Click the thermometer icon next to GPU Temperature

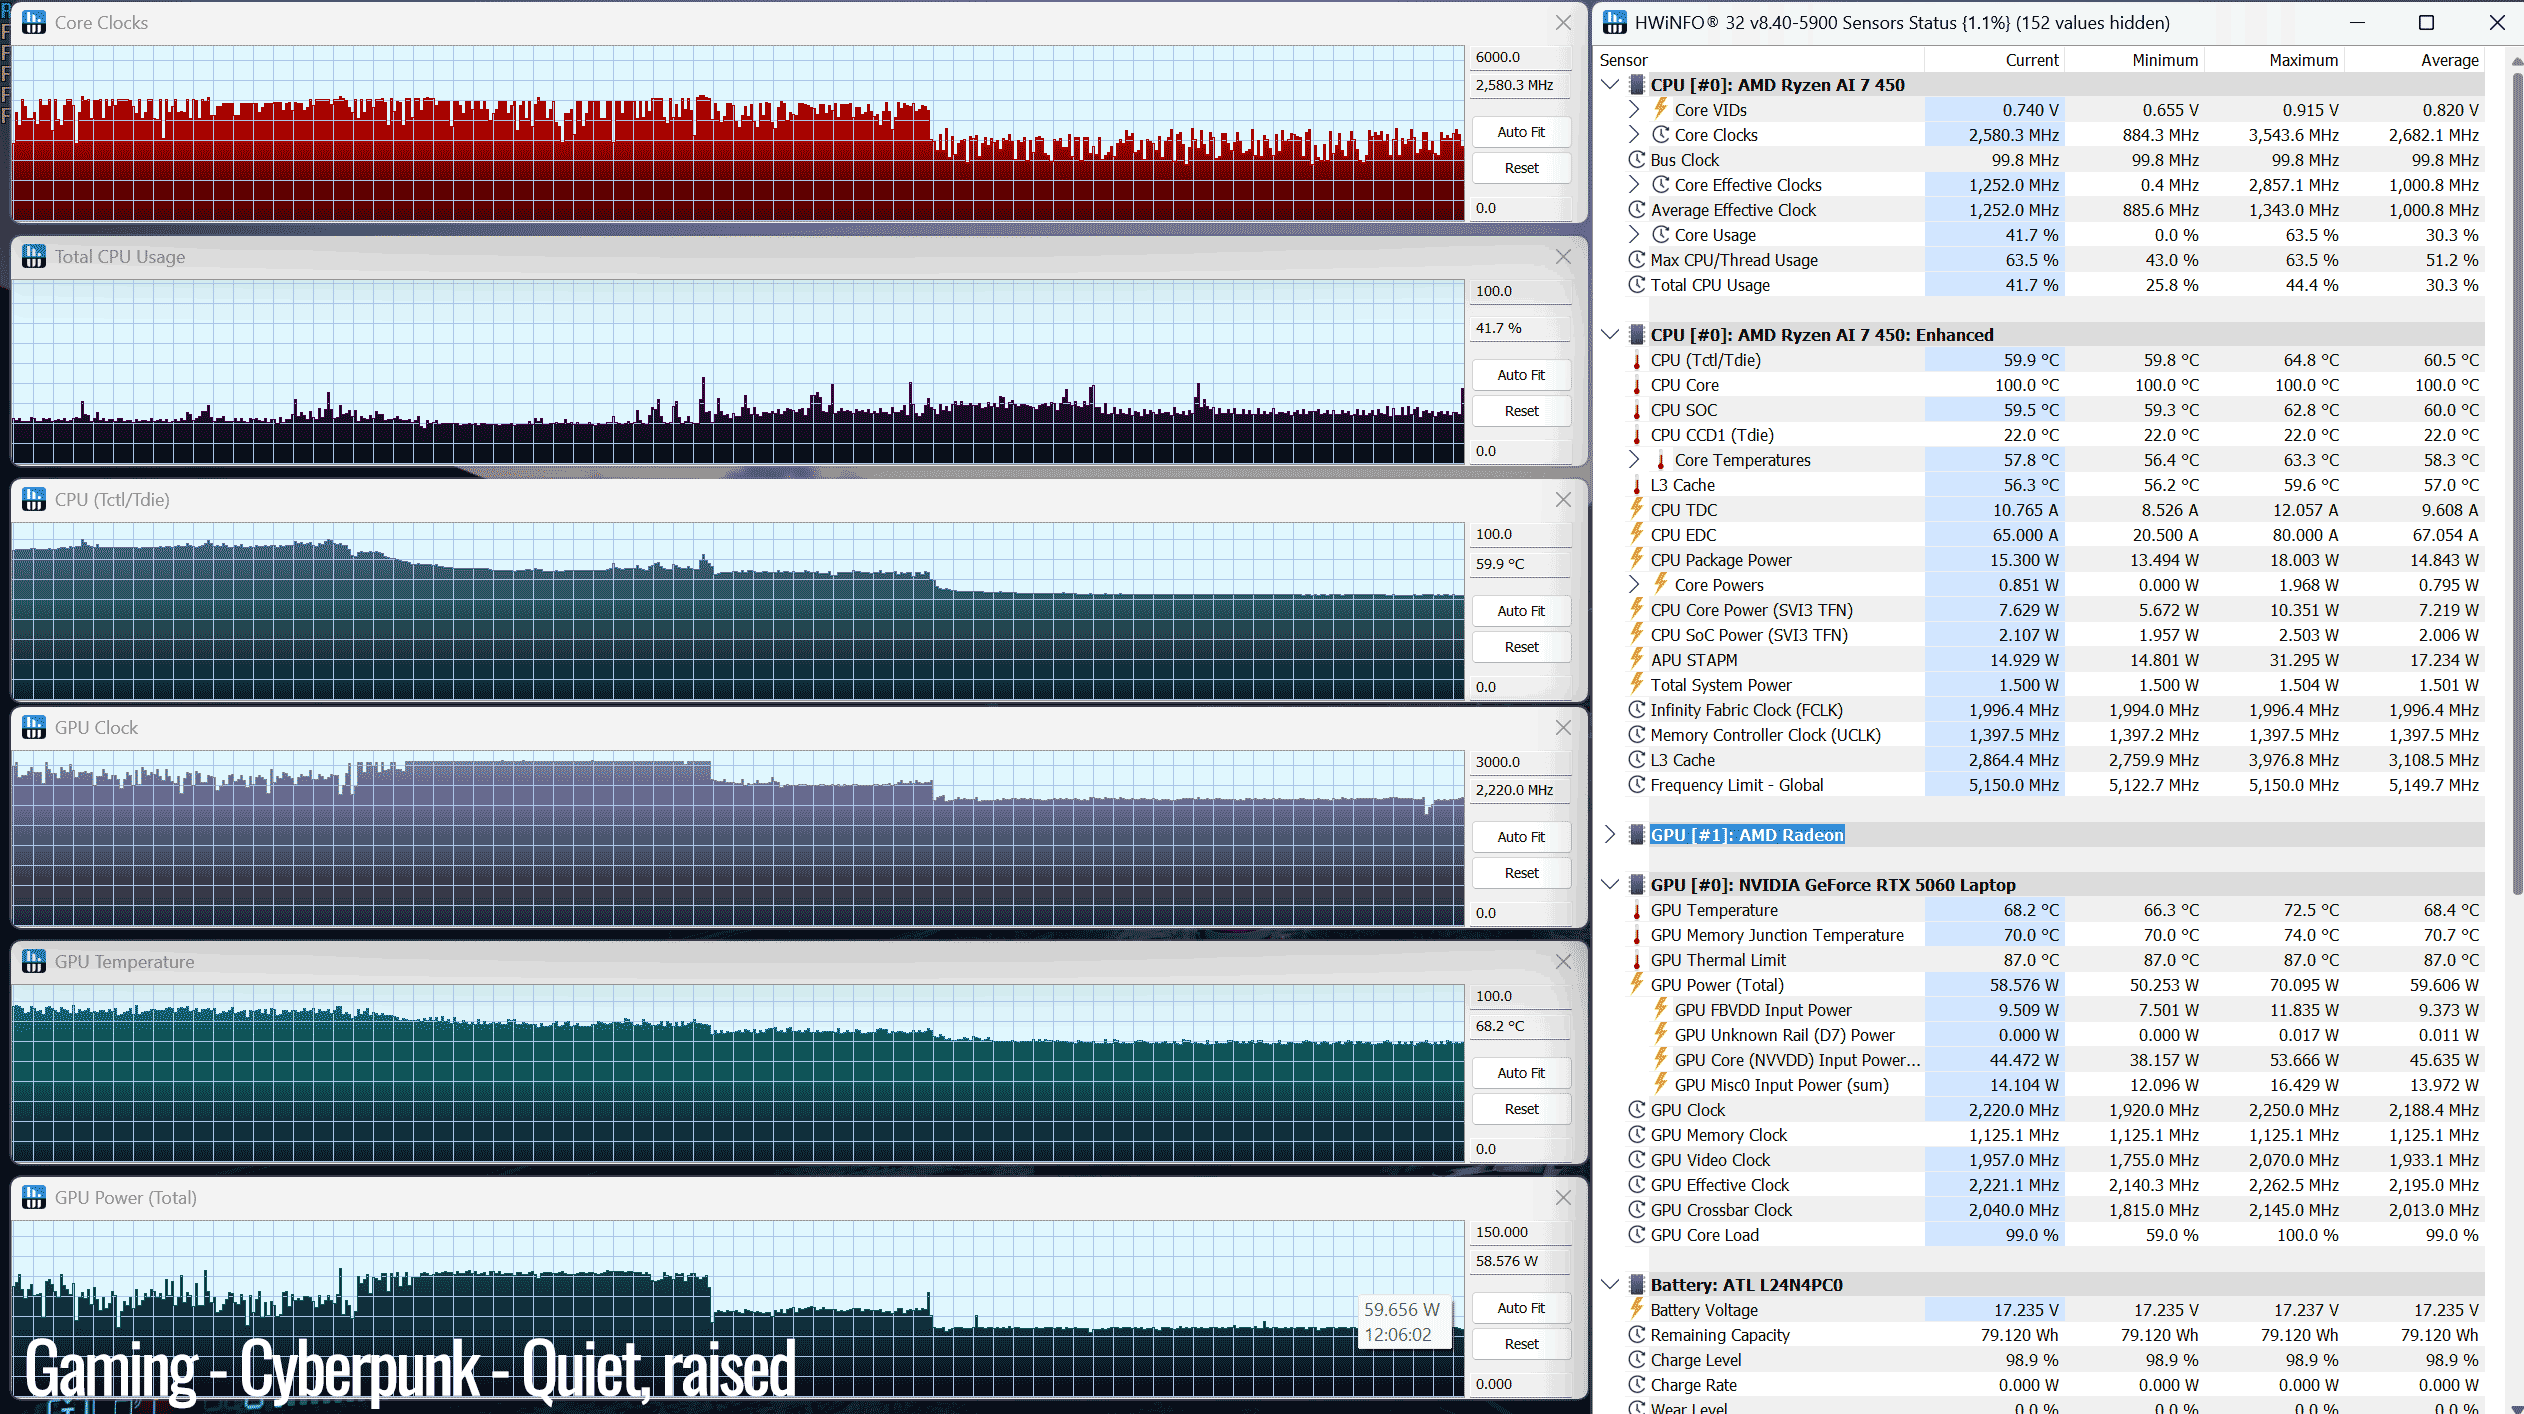coord(1637,910)
